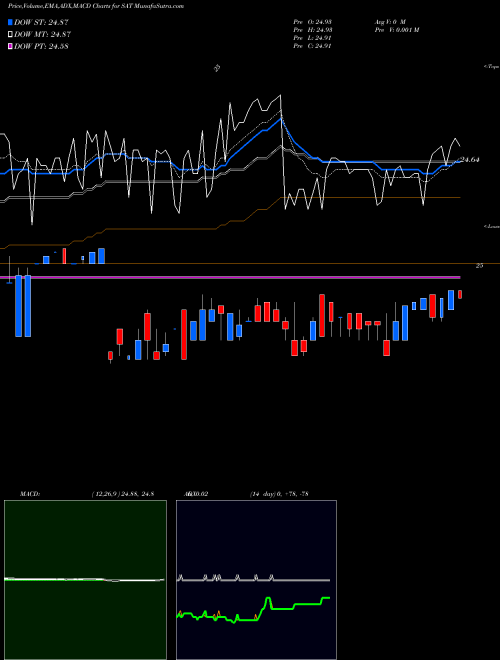
Task: Click the chart title mentioning MunafaSutra.com
Action: click(96, 6)
